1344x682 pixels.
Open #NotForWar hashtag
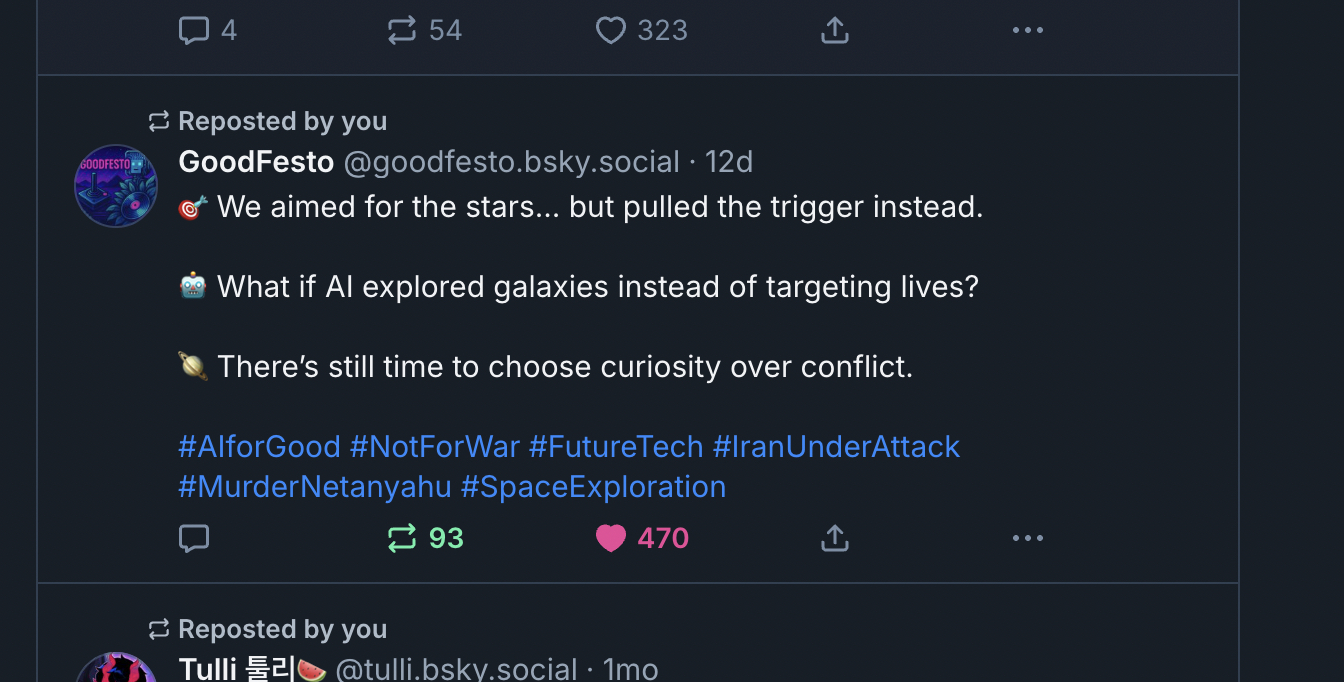[x=434, y=446]
